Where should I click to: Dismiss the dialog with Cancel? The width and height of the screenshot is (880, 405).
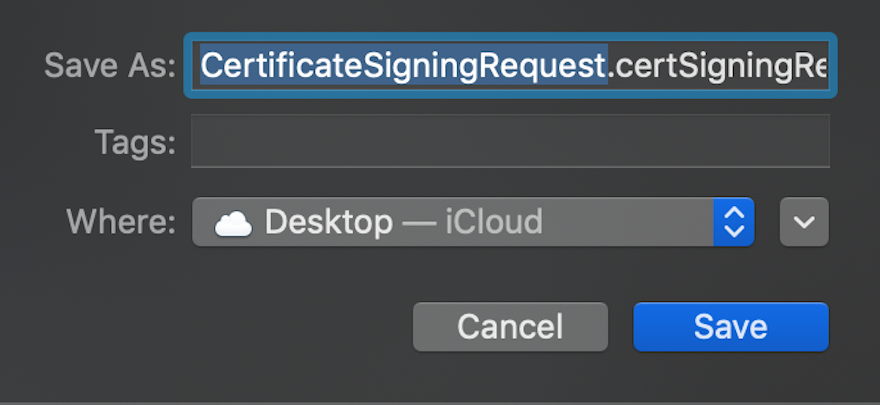pos(510,327)
